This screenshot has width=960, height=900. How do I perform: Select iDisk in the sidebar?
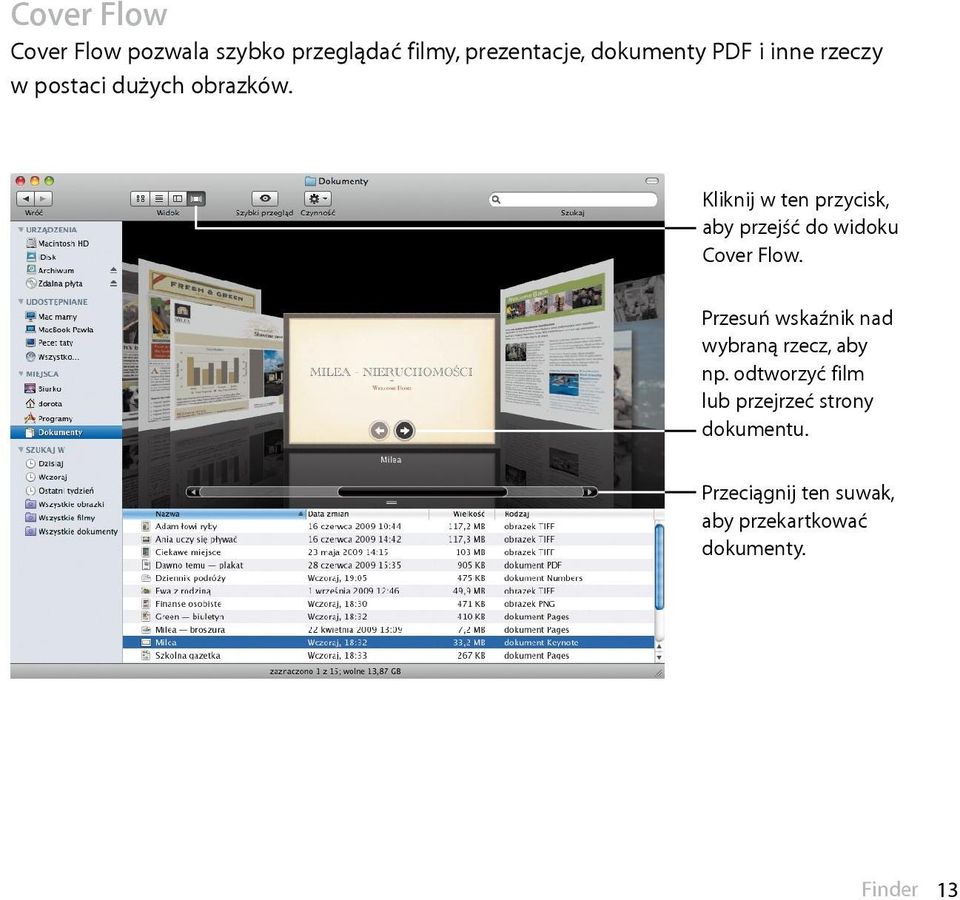41,257
